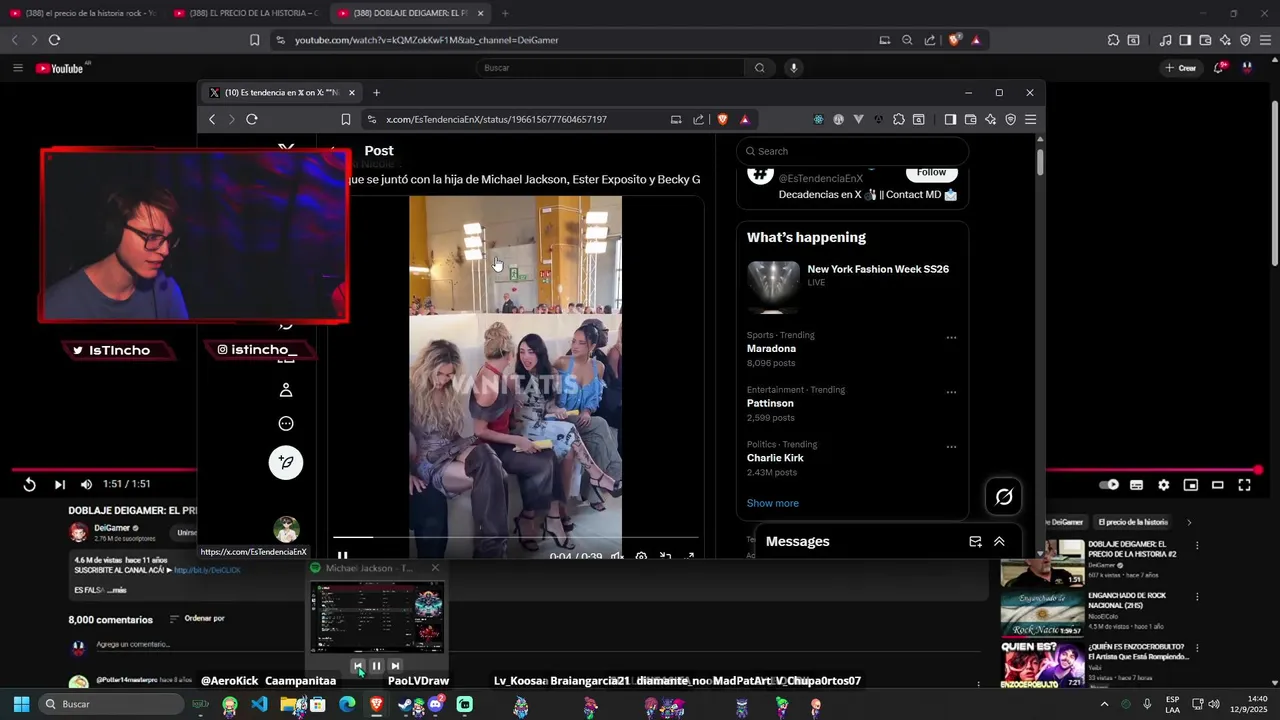Enter YouTube fullscreen mode
This screenshot has height=720, width=1280.
[x=1244, y=485]
